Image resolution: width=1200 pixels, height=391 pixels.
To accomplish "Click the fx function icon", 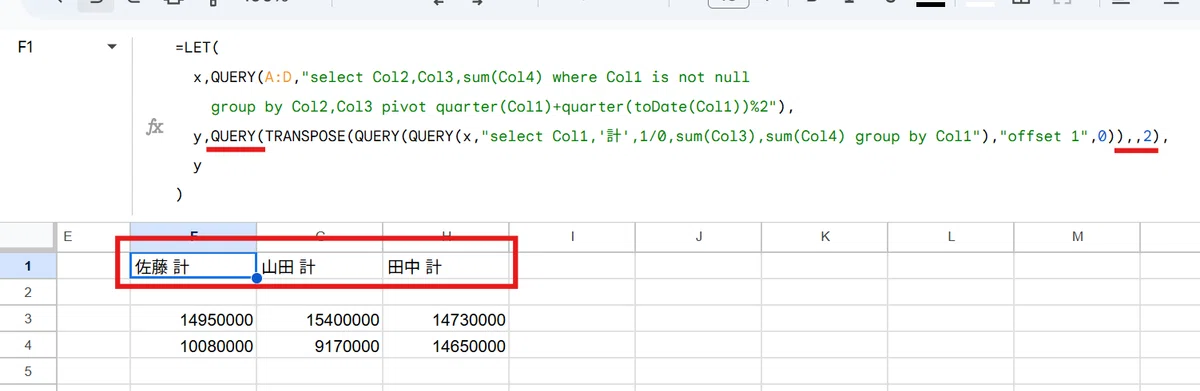I will click(155, 127).
